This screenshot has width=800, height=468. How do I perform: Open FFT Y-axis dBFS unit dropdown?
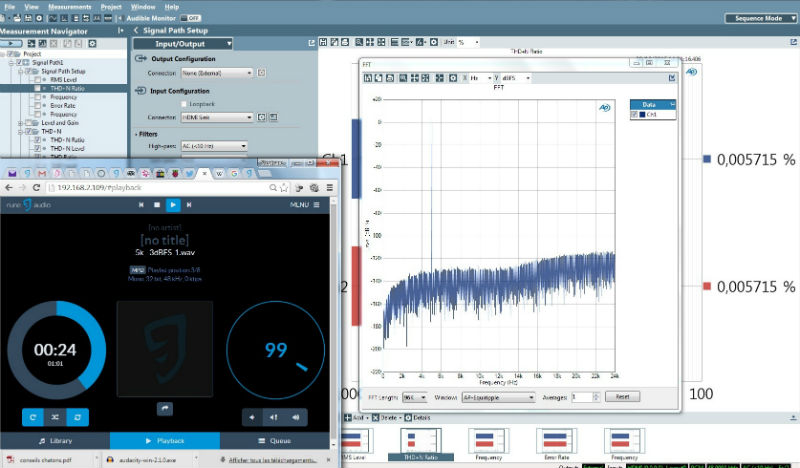[516, 78]
